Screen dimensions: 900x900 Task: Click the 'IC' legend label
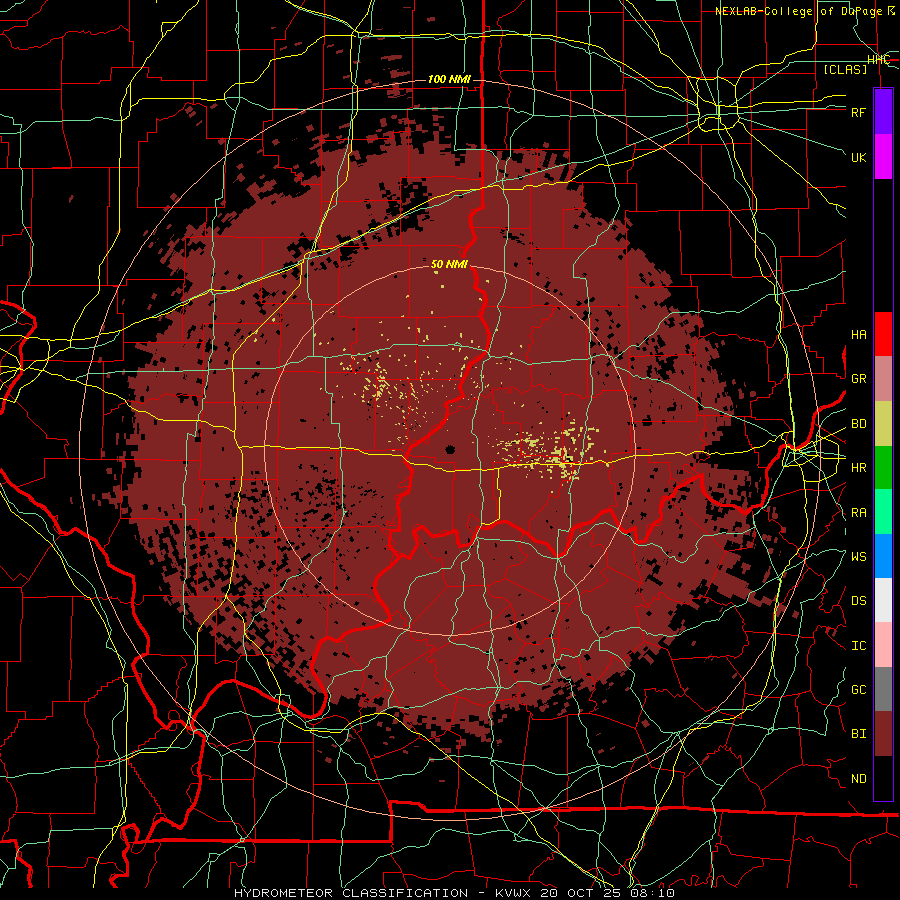(858, 646)
